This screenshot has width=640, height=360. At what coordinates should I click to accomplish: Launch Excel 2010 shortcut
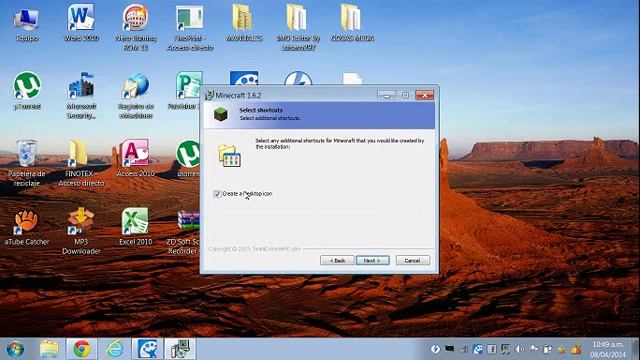coord(136,227)
